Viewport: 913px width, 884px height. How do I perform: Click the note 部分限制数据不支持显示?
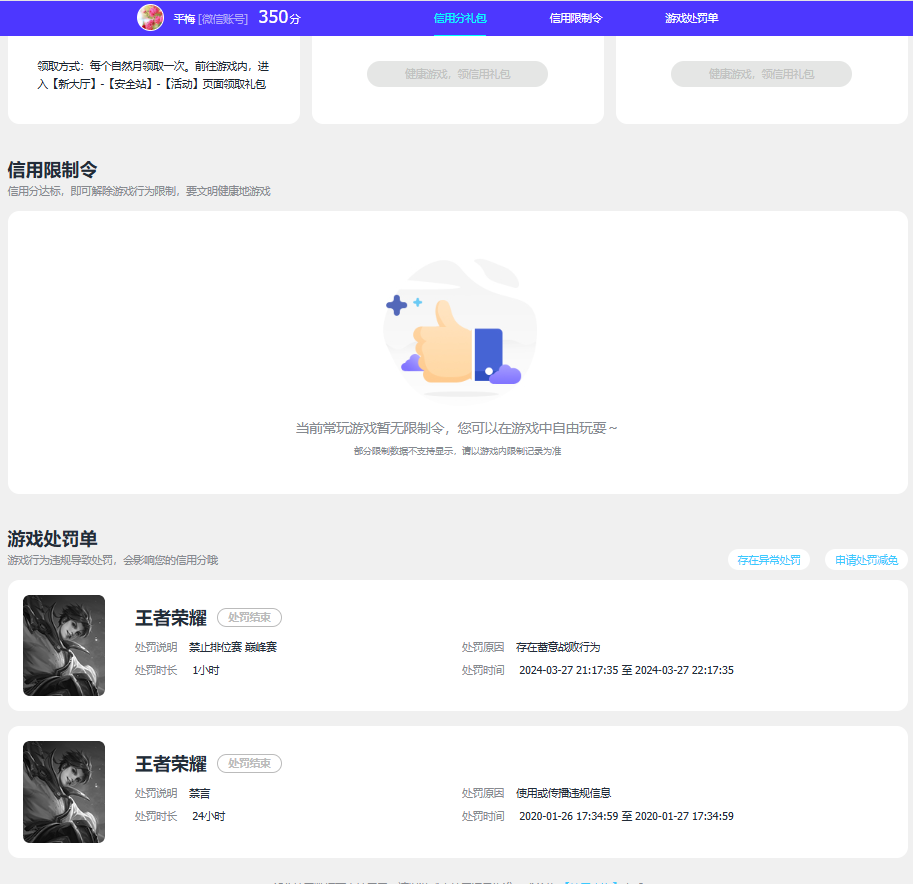point(457,451)
